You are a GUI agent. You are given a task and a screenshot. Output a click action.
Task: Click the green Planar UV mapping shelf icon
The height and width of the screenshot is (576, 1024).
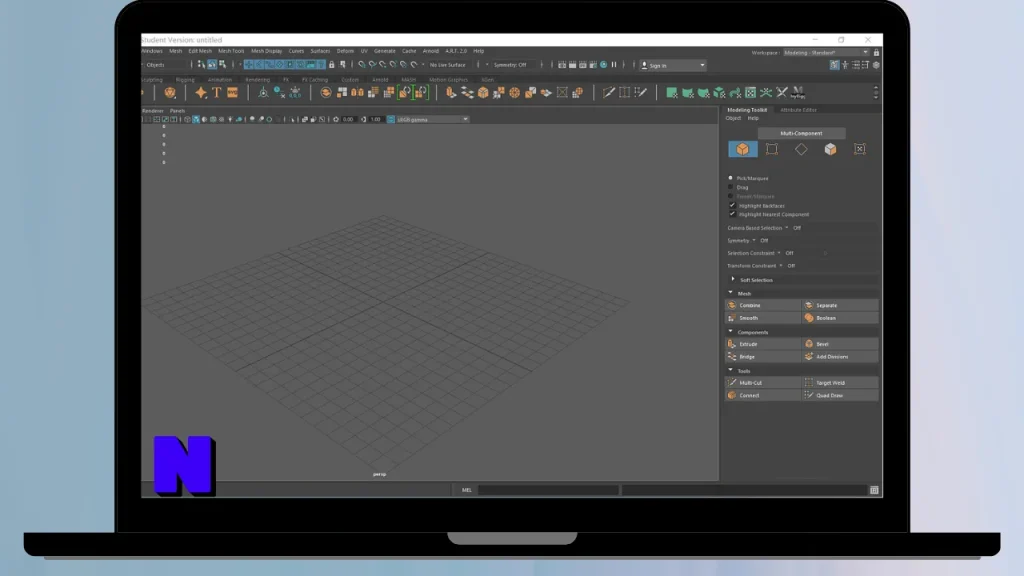click(671, 93)
